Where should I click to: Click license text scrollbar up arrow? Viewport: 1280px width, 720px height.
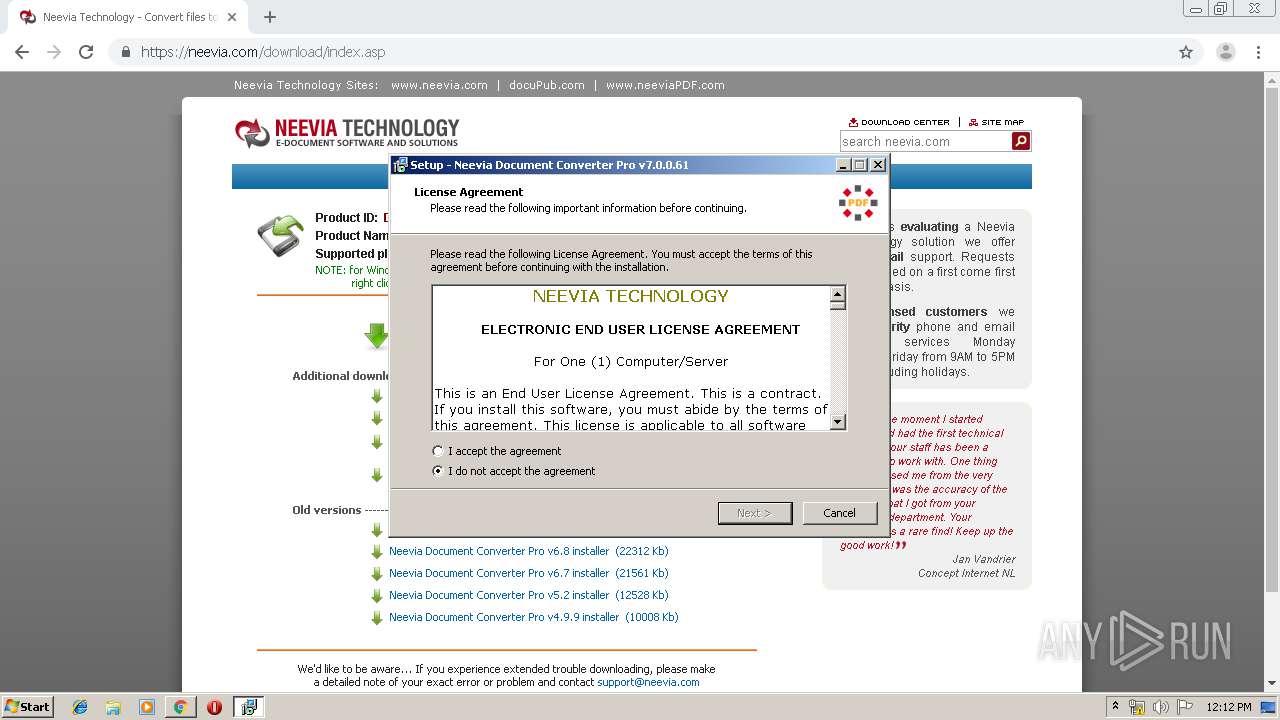pos(838,294)
